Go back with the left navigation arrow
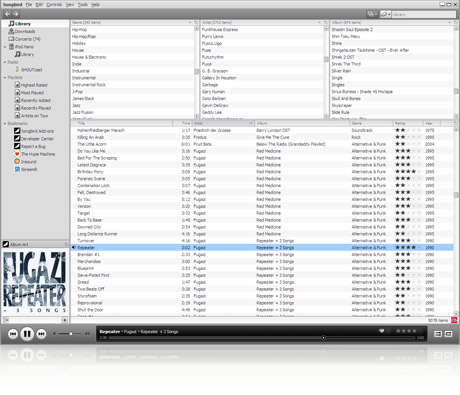 pyautogui.click(x=8, y=14)
